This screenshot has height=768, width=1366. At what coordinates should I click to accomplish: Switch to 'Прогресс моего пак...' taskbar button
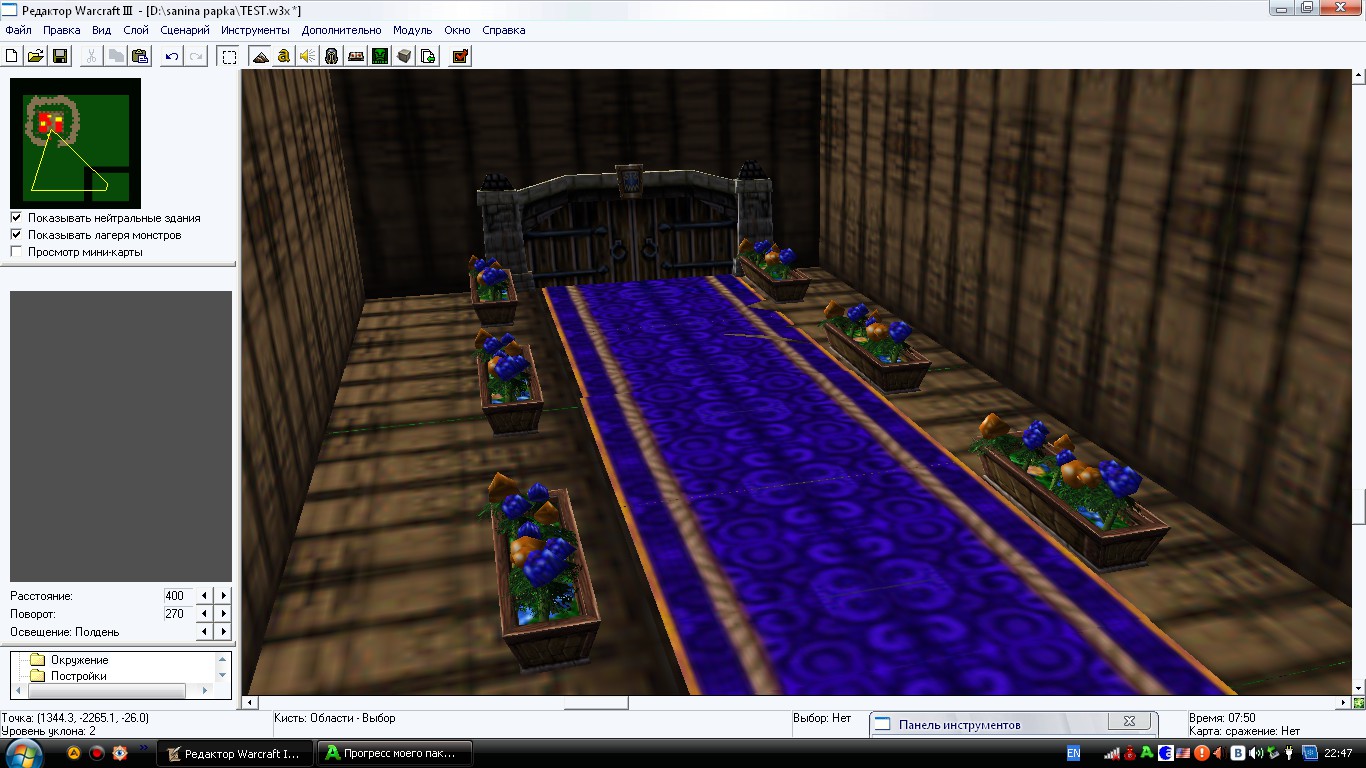[x=394, y=753]
